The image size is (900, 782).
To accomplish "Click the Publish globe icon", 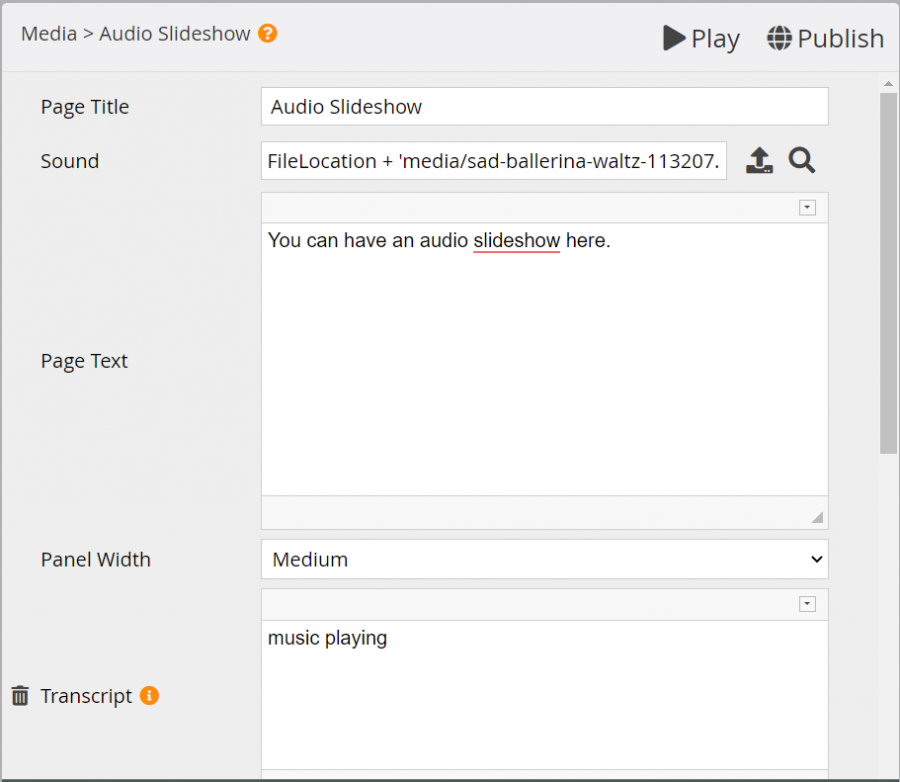I will pos(777,38).
